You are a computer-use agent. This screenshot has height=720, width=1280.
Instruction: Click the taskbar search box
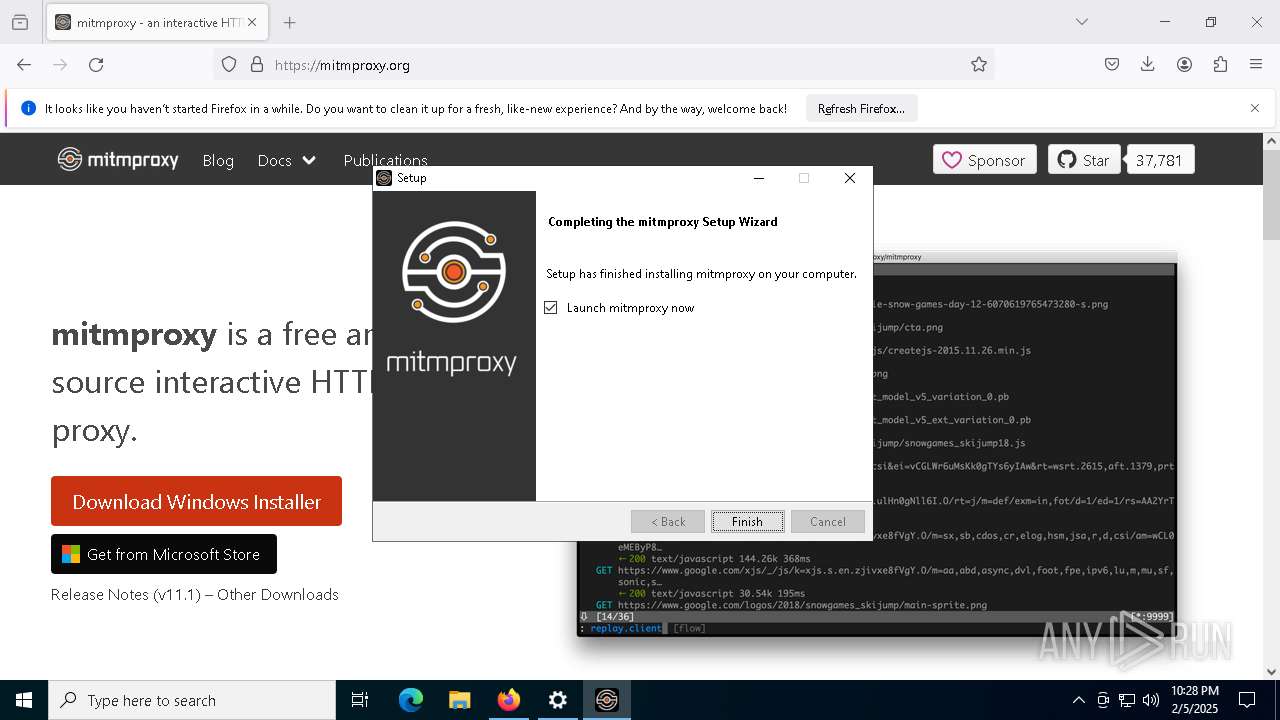tap(192, 700)
